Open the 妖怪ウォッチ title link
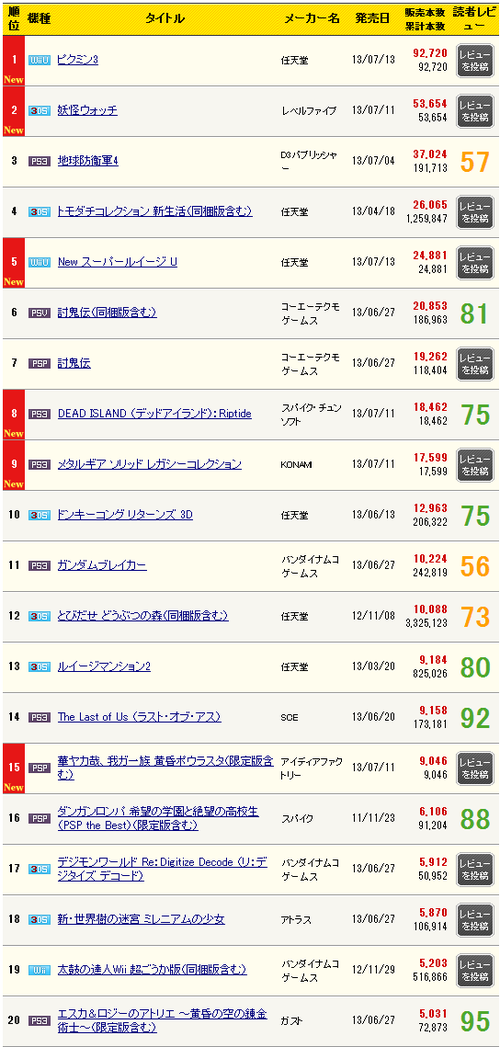This screenshot has width=500, height=1047. click(87, 111)
